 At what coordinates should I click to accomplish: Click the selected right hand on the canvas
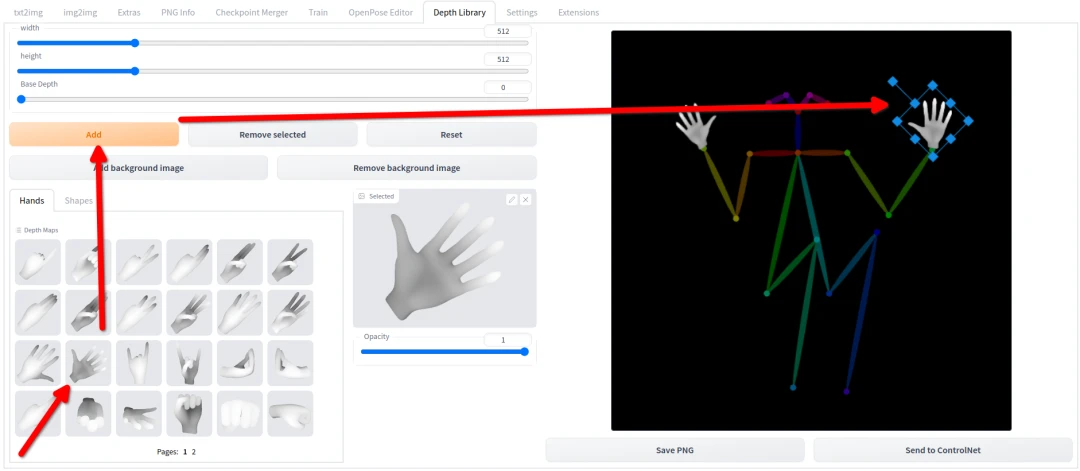pyautogui.click(x=933, y=121)
